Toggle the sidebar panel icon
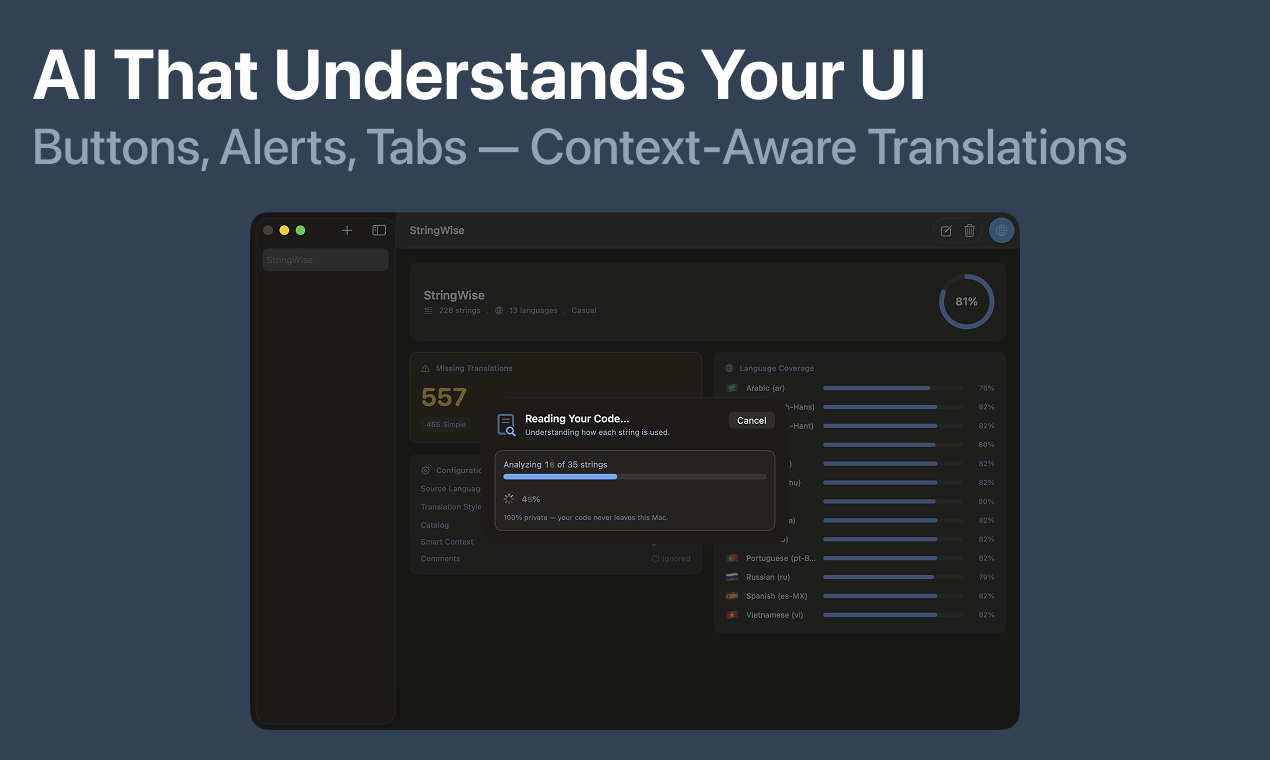Viewport: 1270px width, 760px height. (379, 230)
